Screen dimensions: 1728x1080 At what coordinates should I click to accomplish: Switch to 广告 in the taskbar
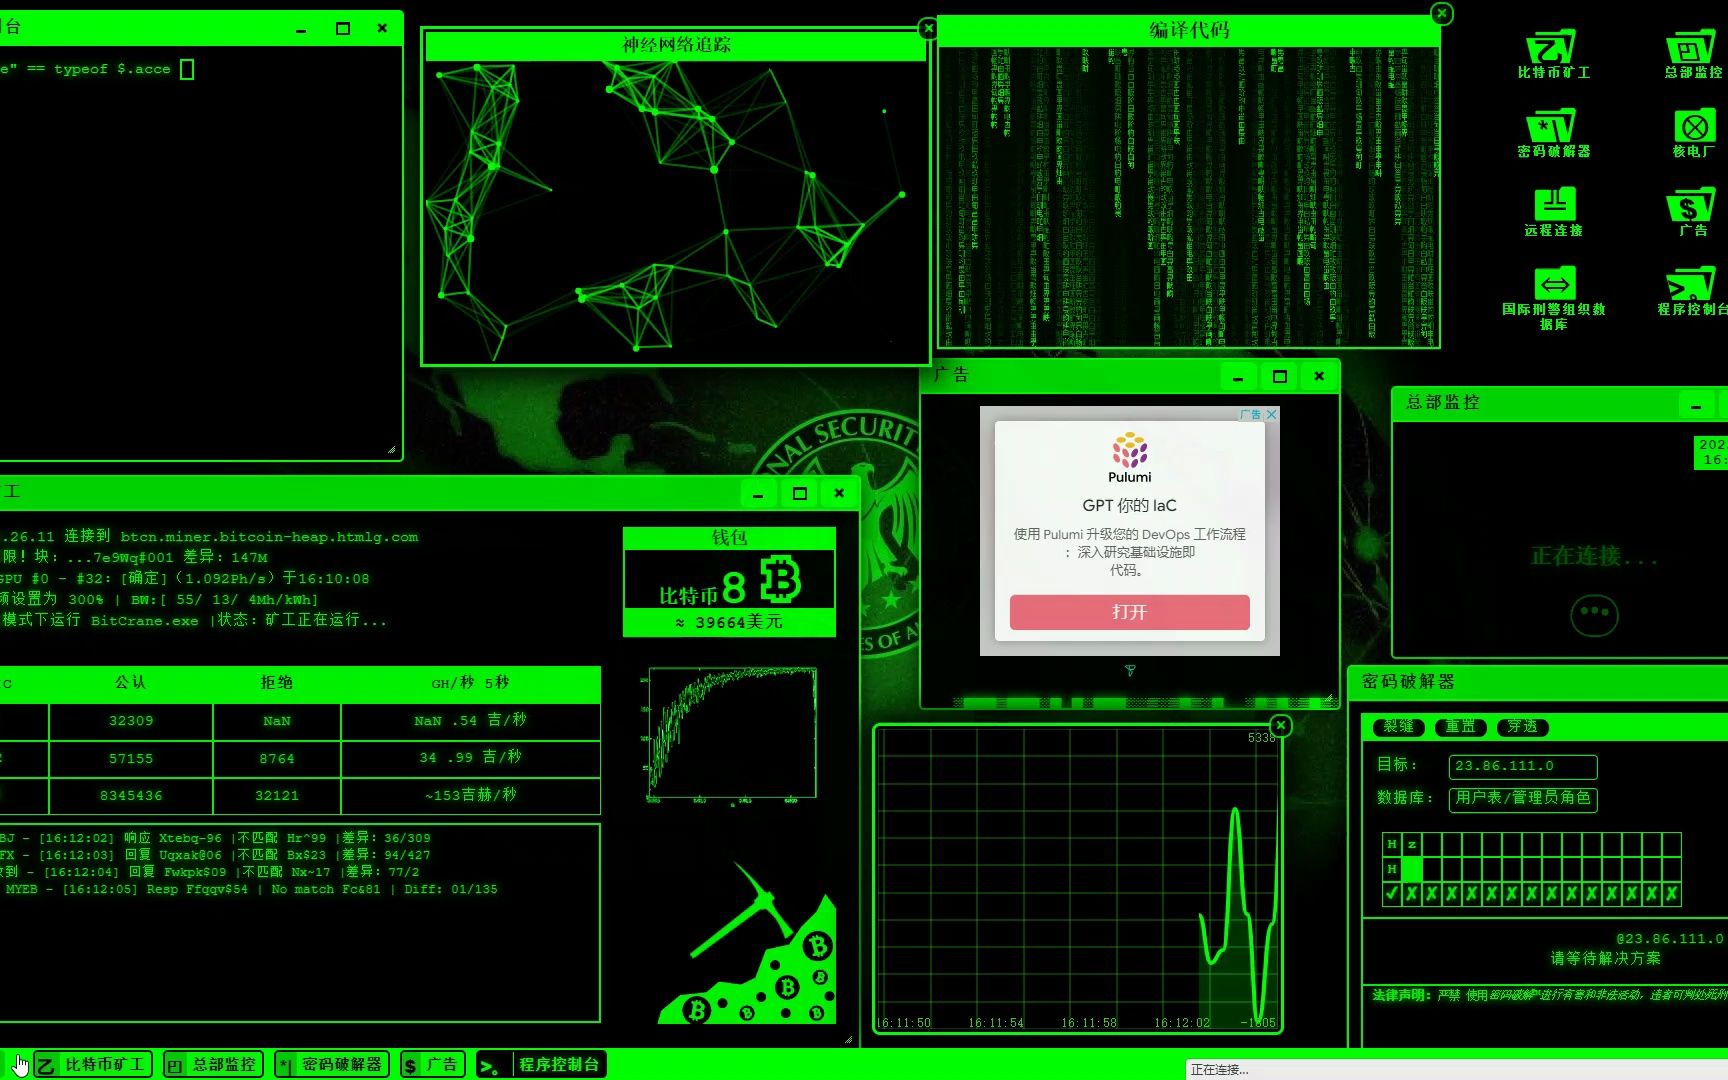432,1065
